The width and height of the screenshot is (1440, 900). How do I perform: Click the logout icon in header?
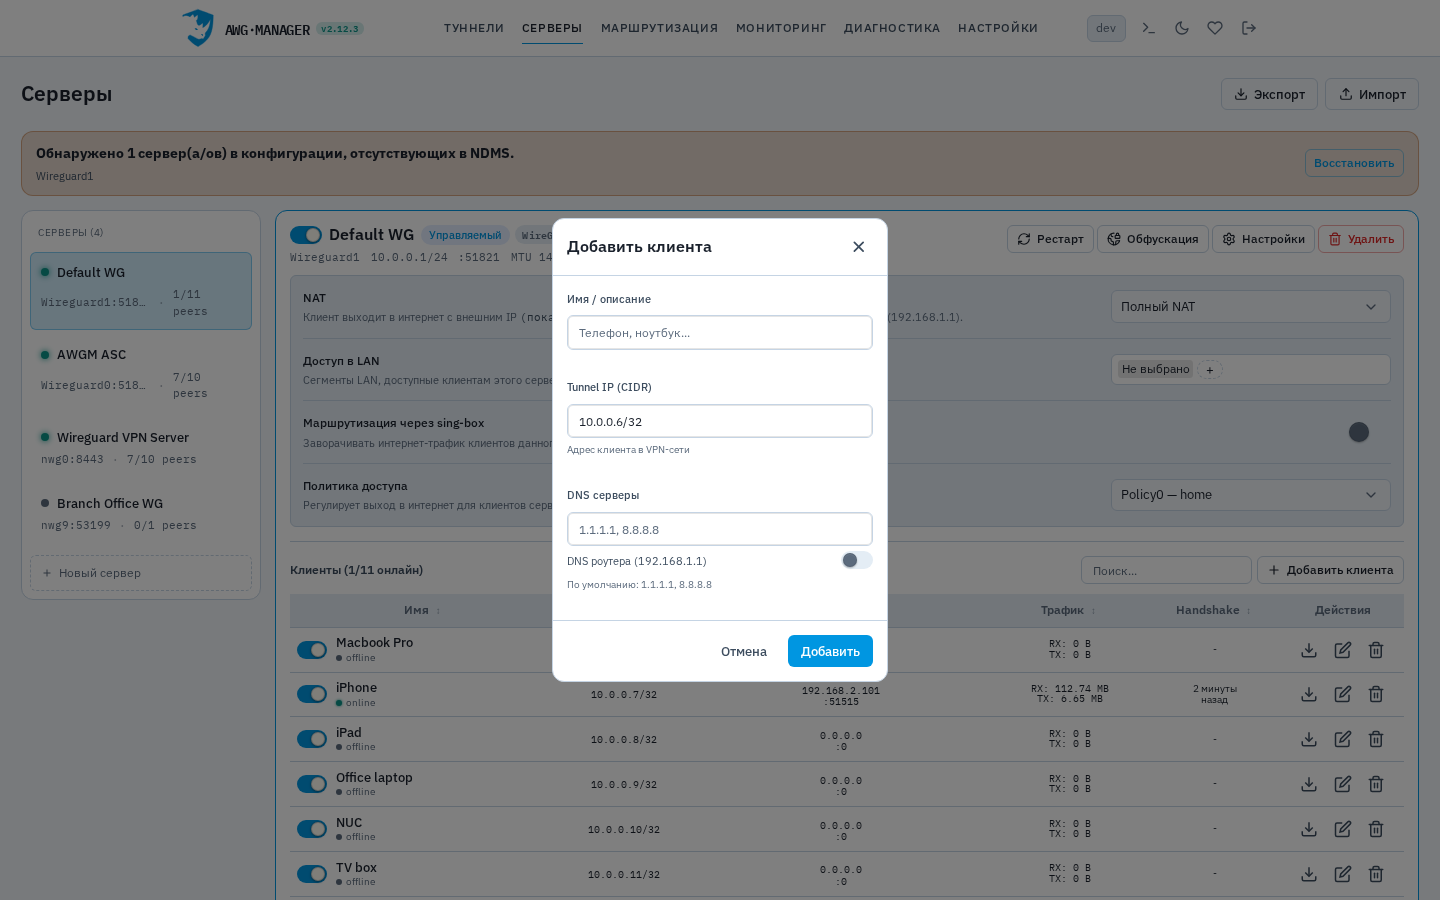[x=1249, y=28]
